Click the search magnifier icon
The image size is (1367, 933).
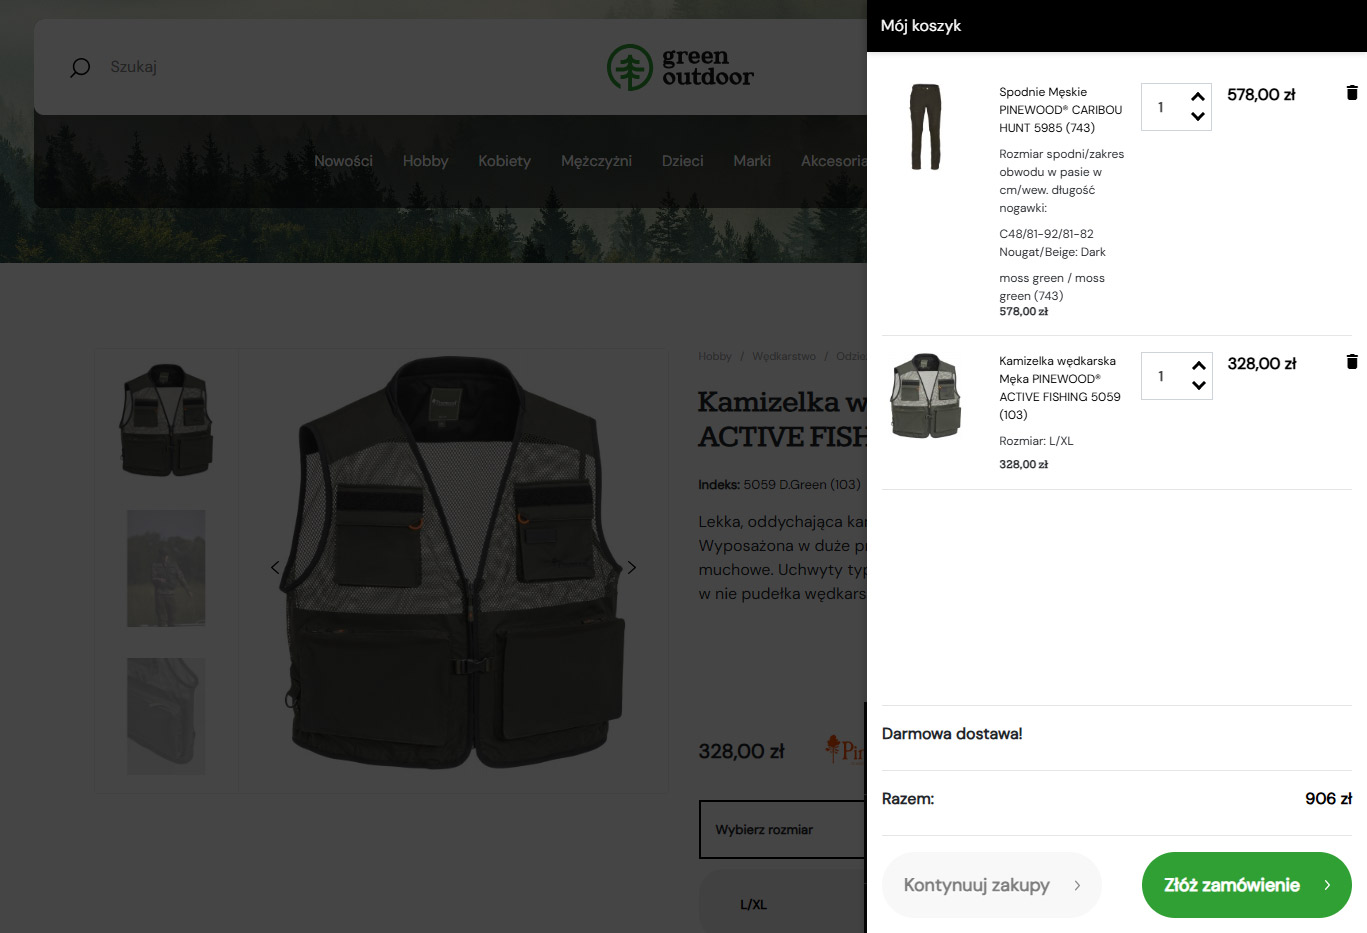(x=80, y=67)
